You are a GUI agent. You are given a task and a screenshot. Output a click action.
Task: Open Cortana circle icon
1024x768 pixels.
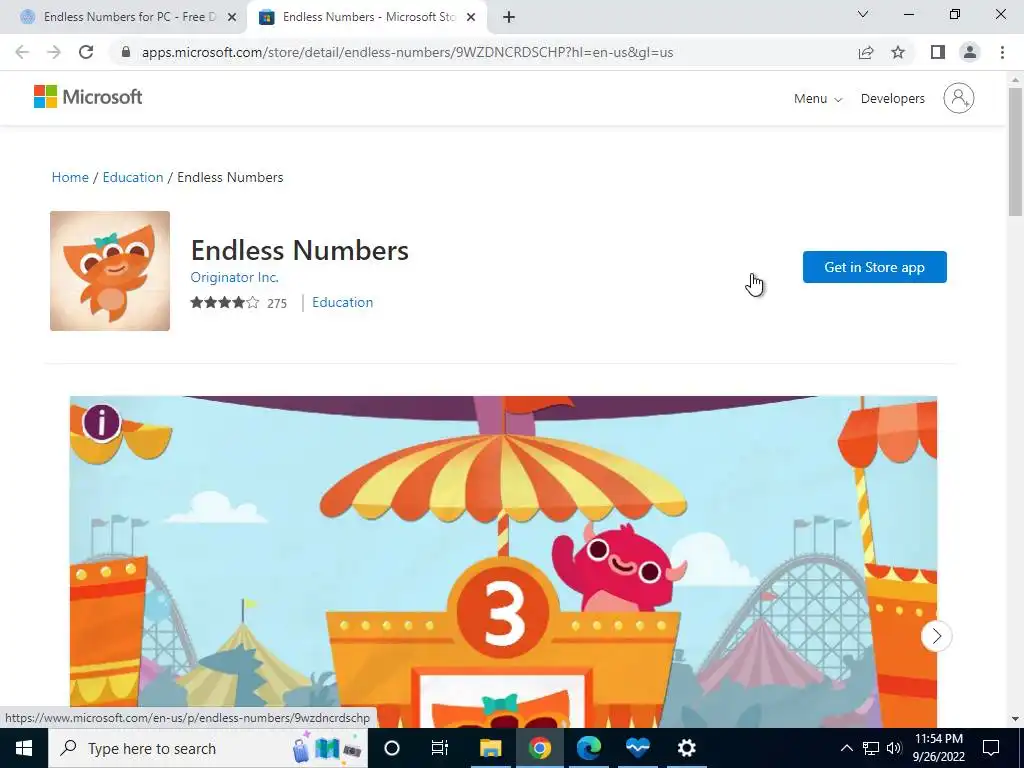point(392,748)
